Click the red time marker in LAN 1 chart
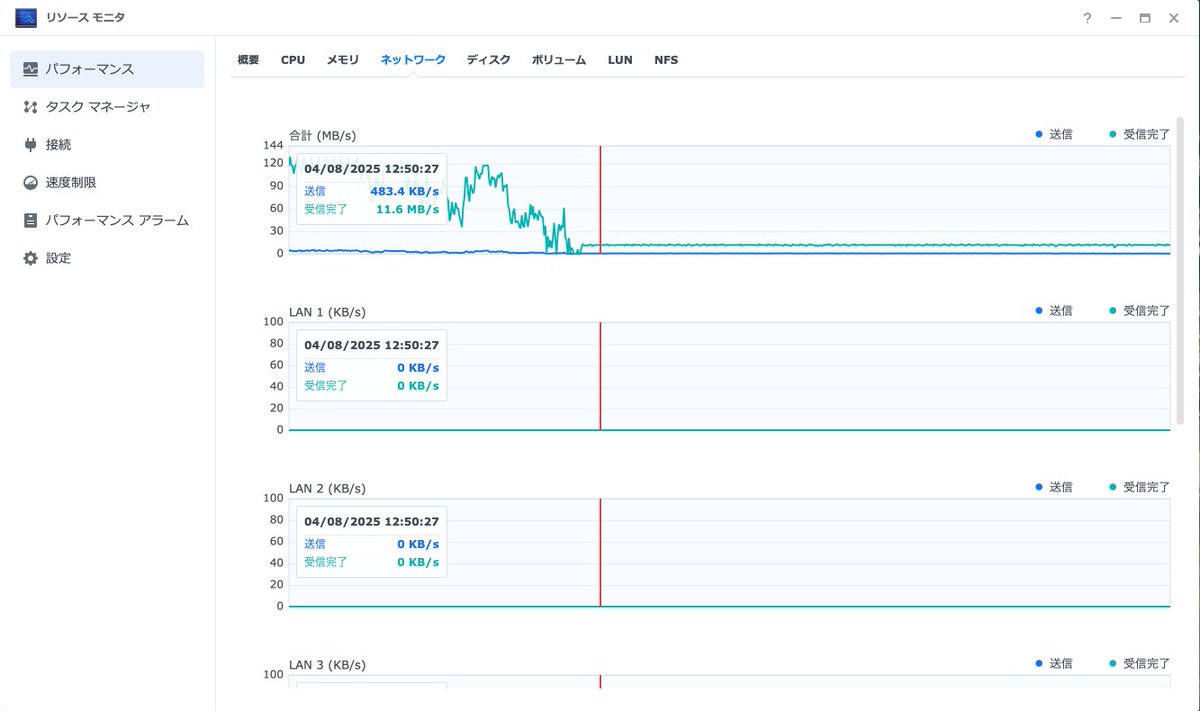Screen dimensions: 1200x711 [600, 376]
